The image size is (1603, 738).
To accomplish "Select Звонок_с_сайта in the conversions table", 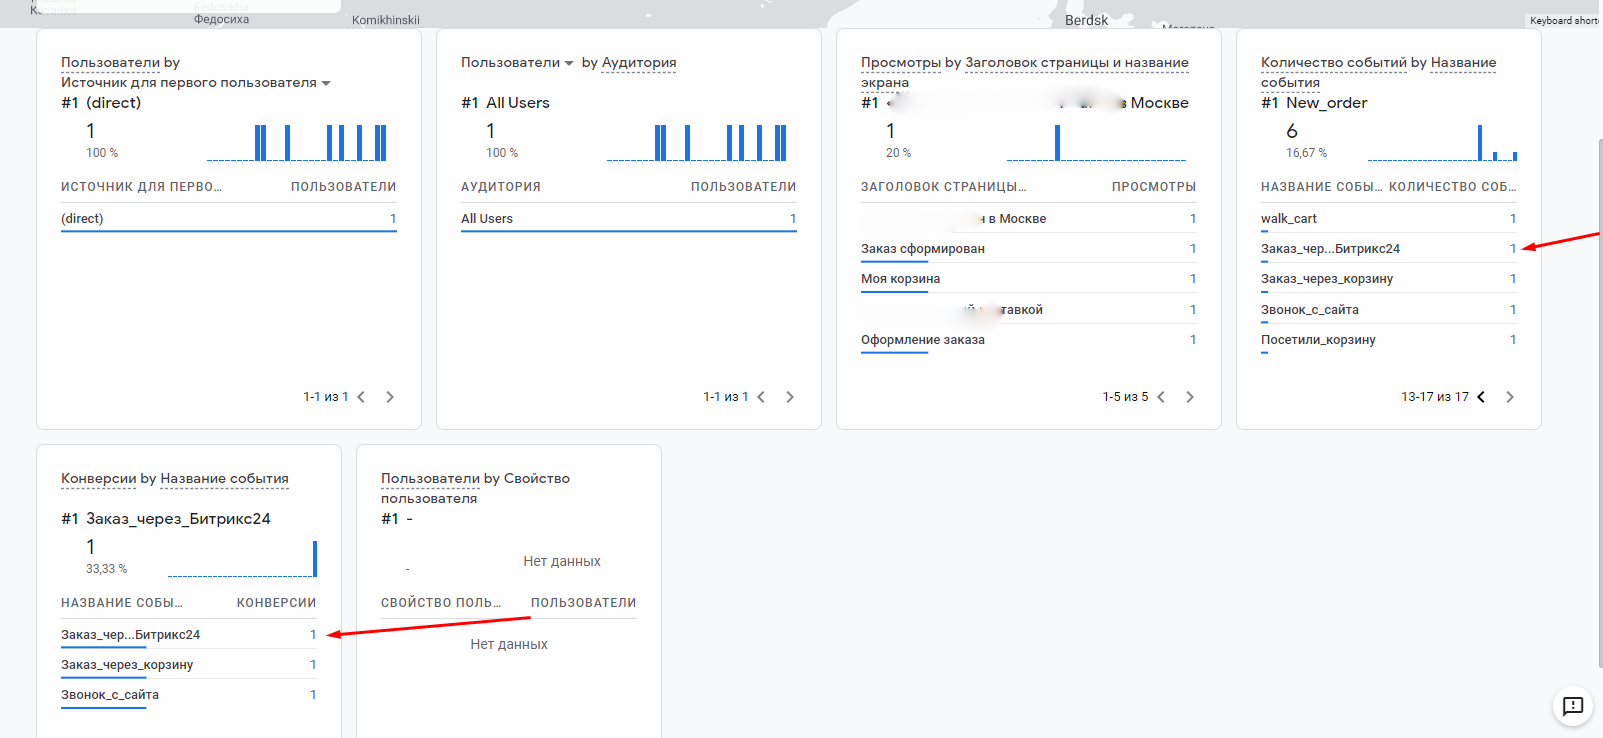I will [110, 695].
